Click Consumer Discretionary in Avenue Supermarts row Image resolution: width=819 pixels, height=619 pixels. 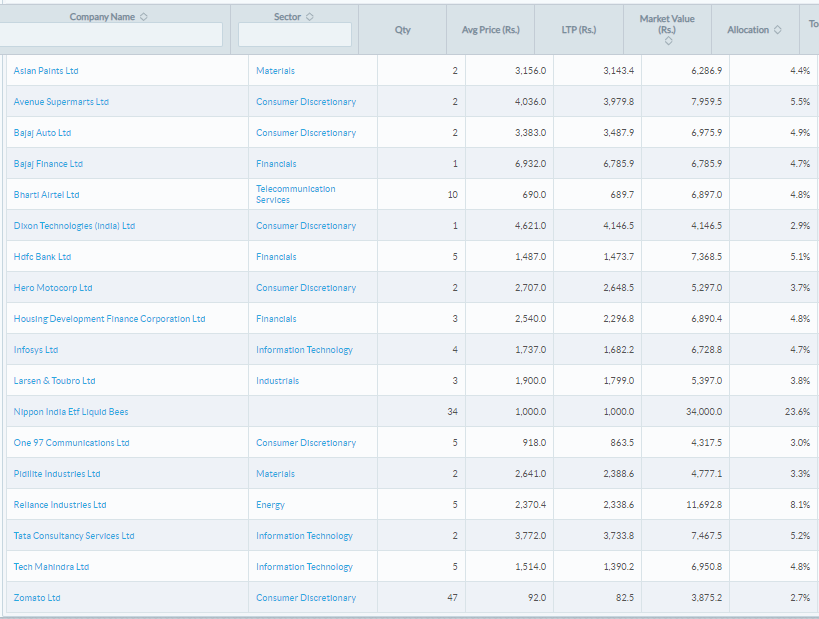coord(306,102)
